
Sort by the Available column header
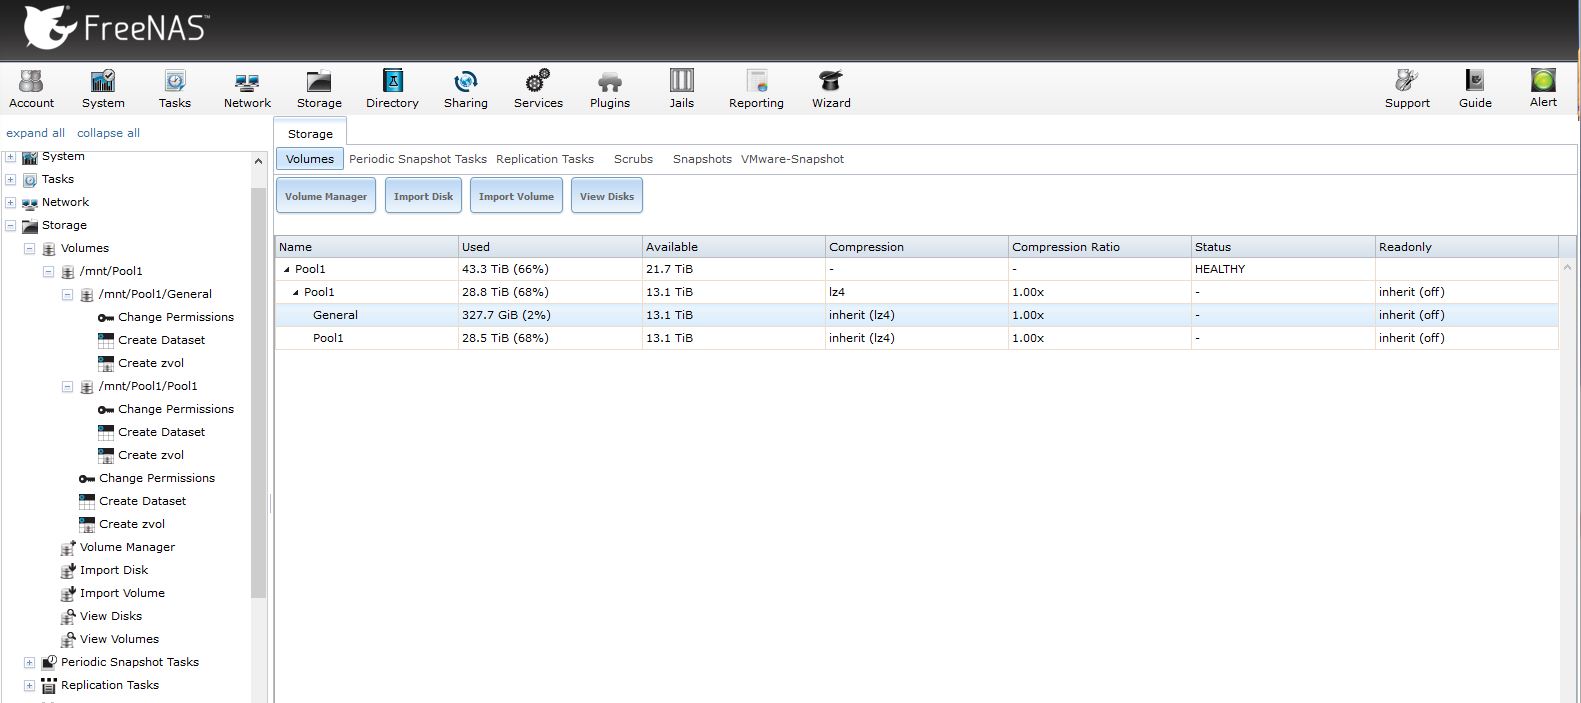coord(733,247)
